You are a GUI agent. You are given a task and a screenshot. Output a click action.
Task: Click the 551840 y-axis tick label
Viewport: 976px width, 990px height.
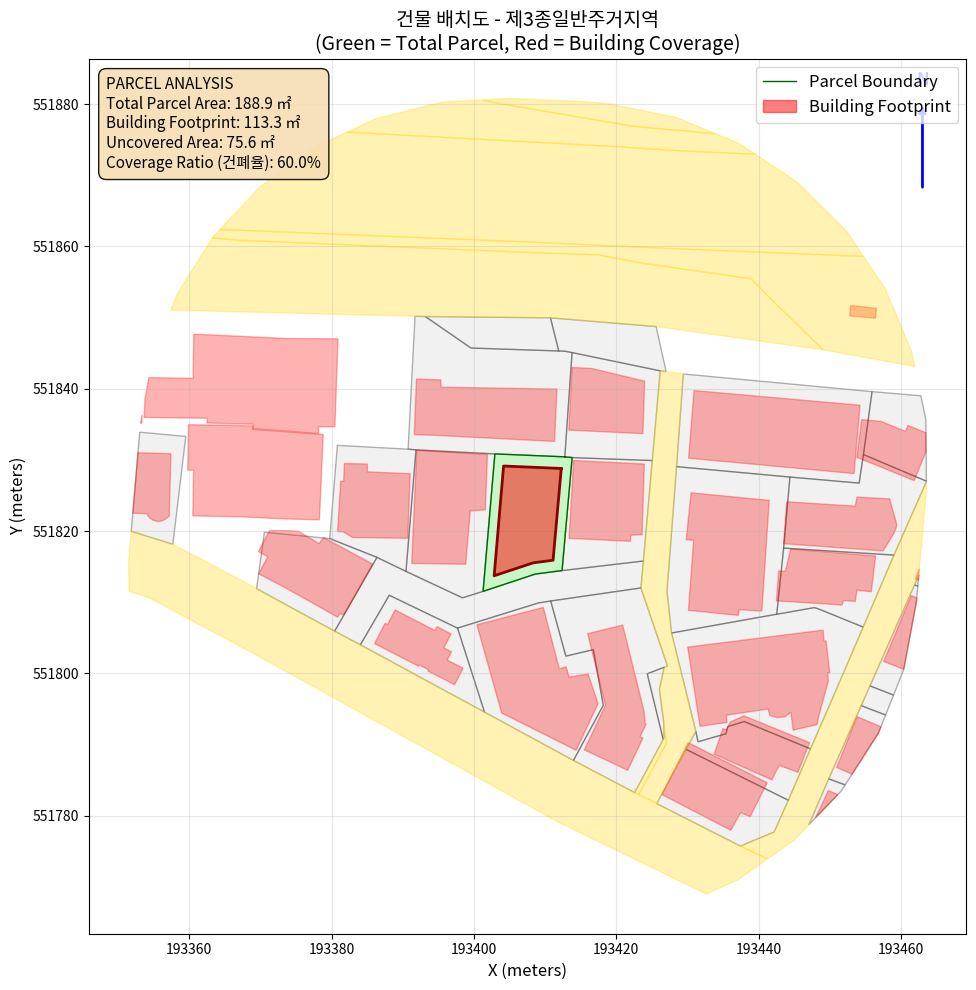coord(58,389)
